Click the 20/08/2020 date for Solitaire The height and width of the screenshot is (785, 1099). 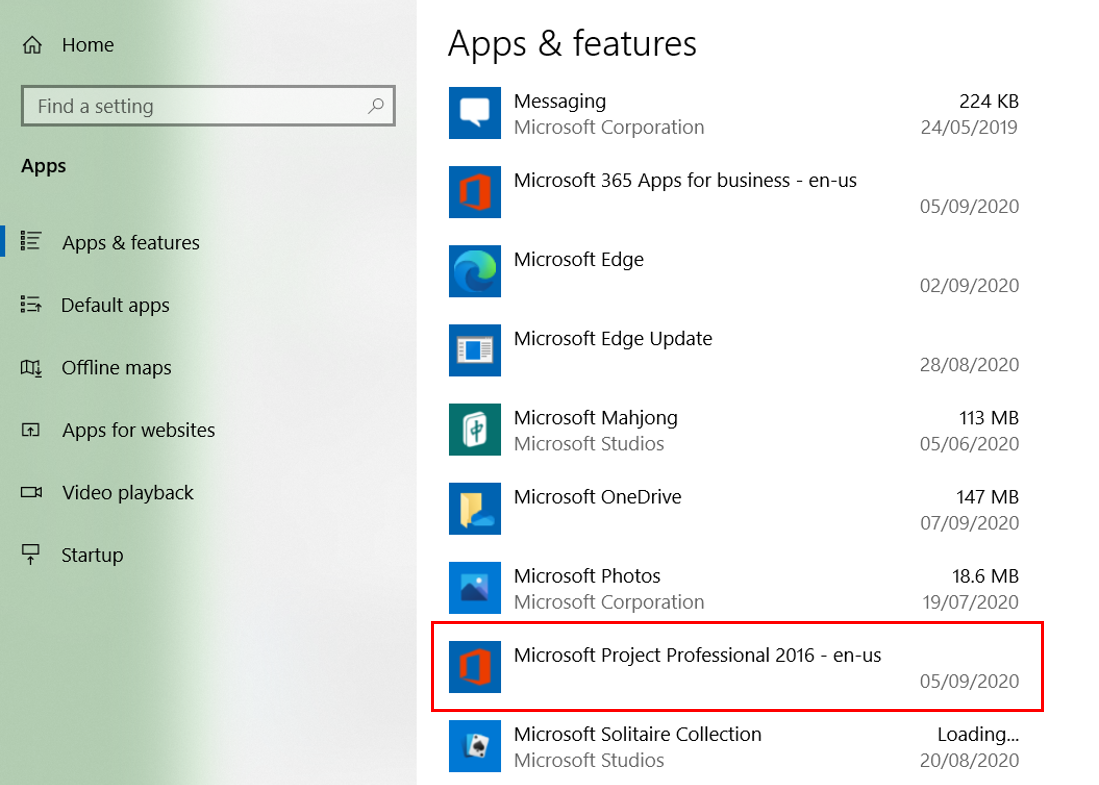pos(969,760)
